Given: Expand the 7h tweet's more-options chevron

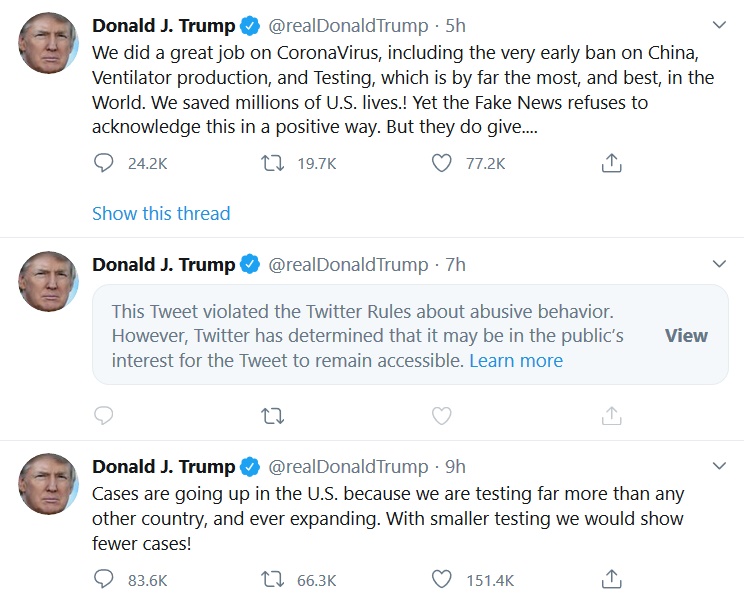Looking at the screenshot, I should coord(718,264).
